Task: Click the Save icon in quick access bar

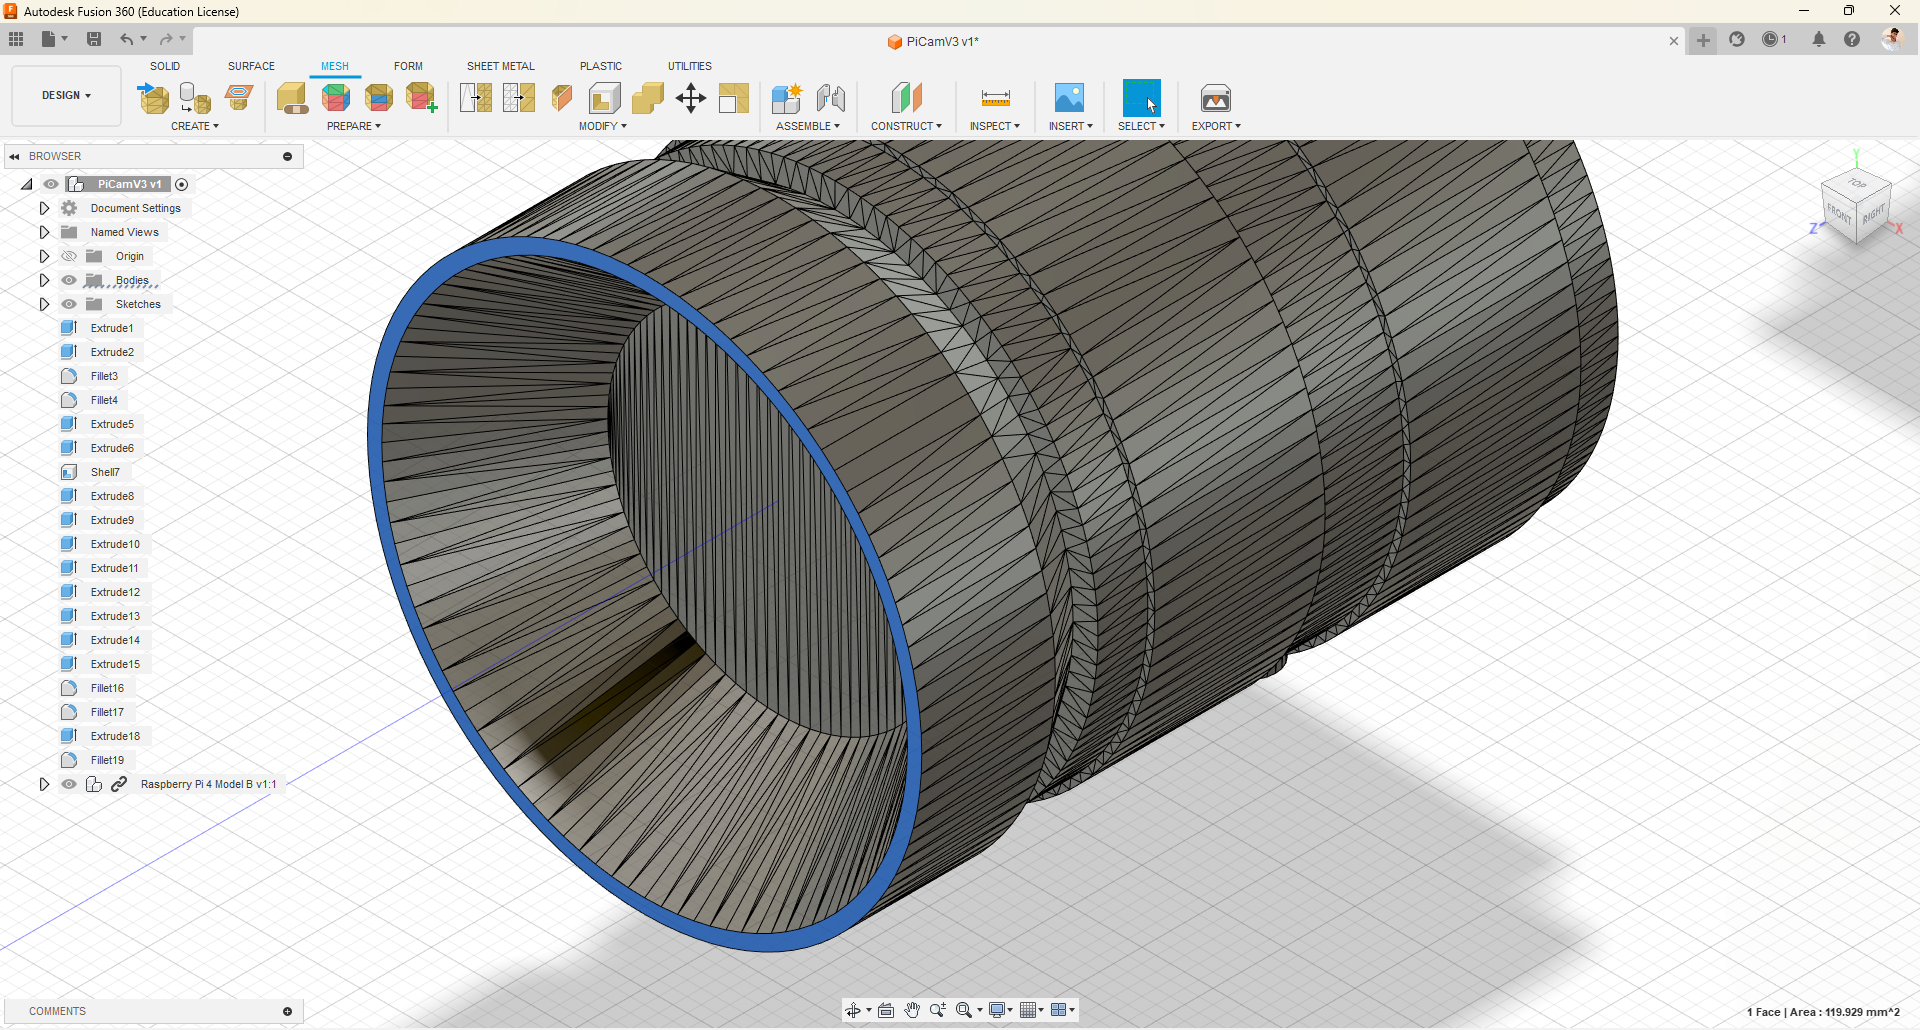Action: coord(94,39)
